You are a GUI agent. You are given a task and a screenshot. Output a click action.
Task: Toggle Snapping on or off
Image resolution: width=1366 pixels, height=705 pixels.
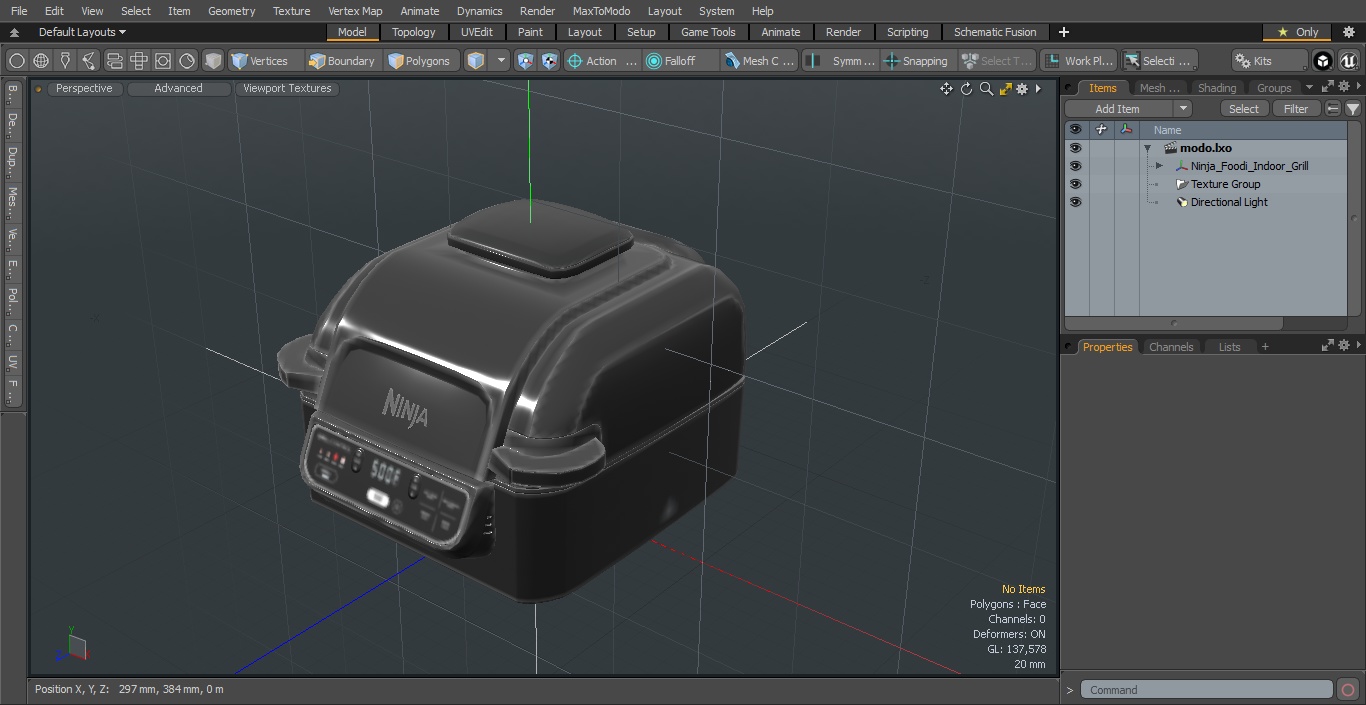coord(917,61)
